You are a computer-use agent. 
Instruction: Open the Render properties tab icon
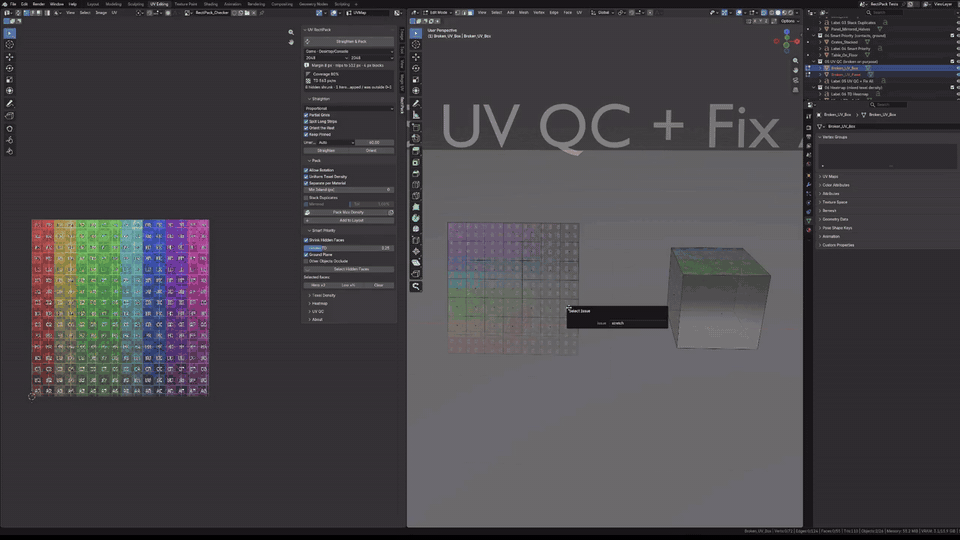point(809,127)
